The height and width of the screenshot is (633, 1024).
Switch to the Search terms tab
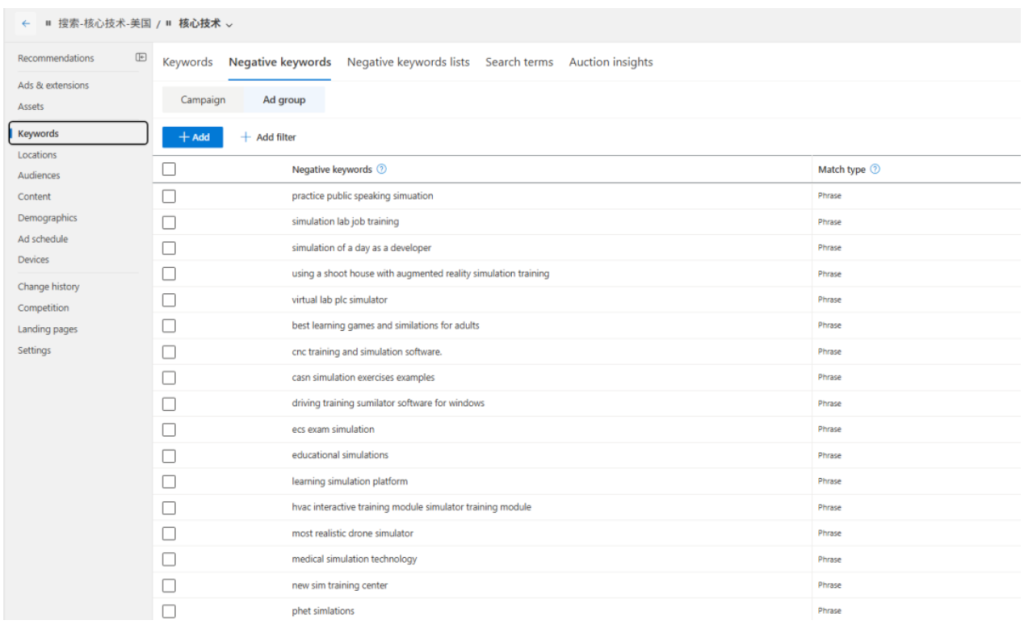(519, 62)
